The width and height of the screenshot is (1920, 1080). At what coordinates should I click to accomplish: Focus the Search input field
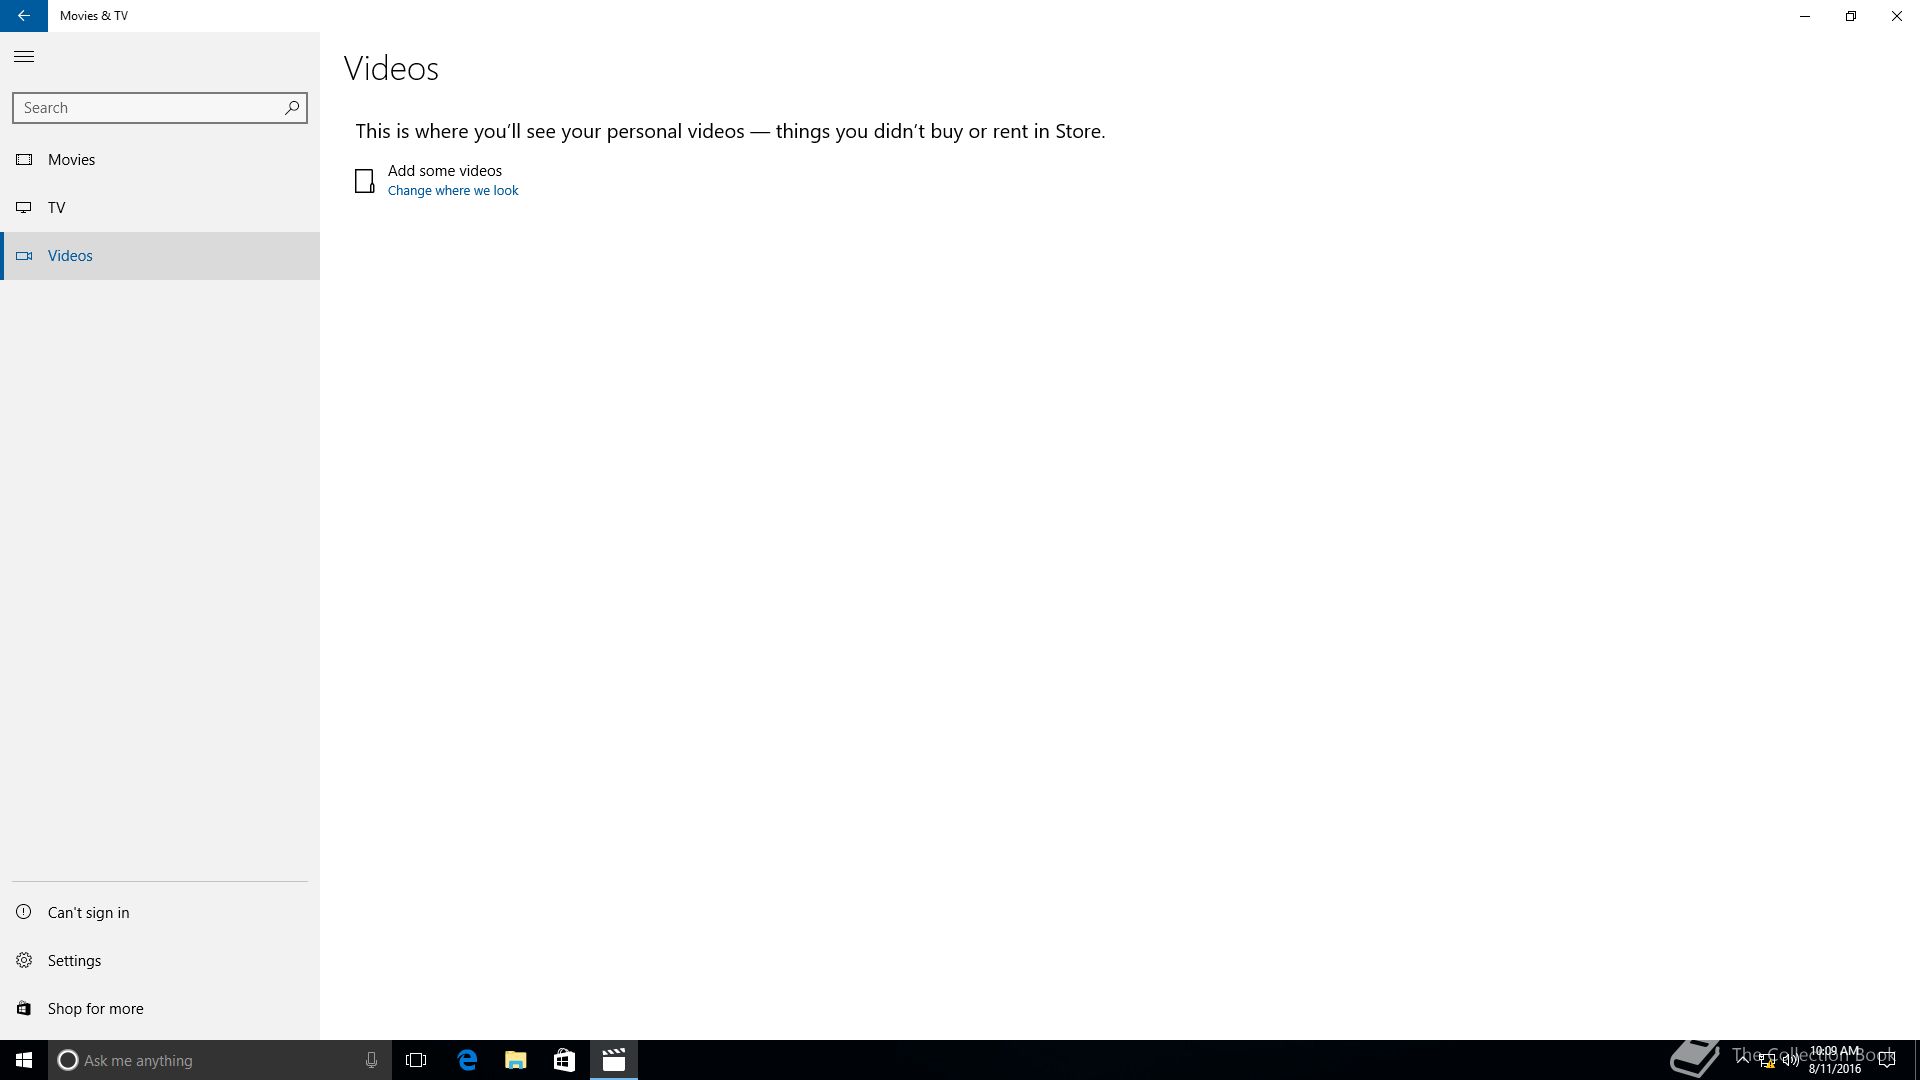[160, 108]
